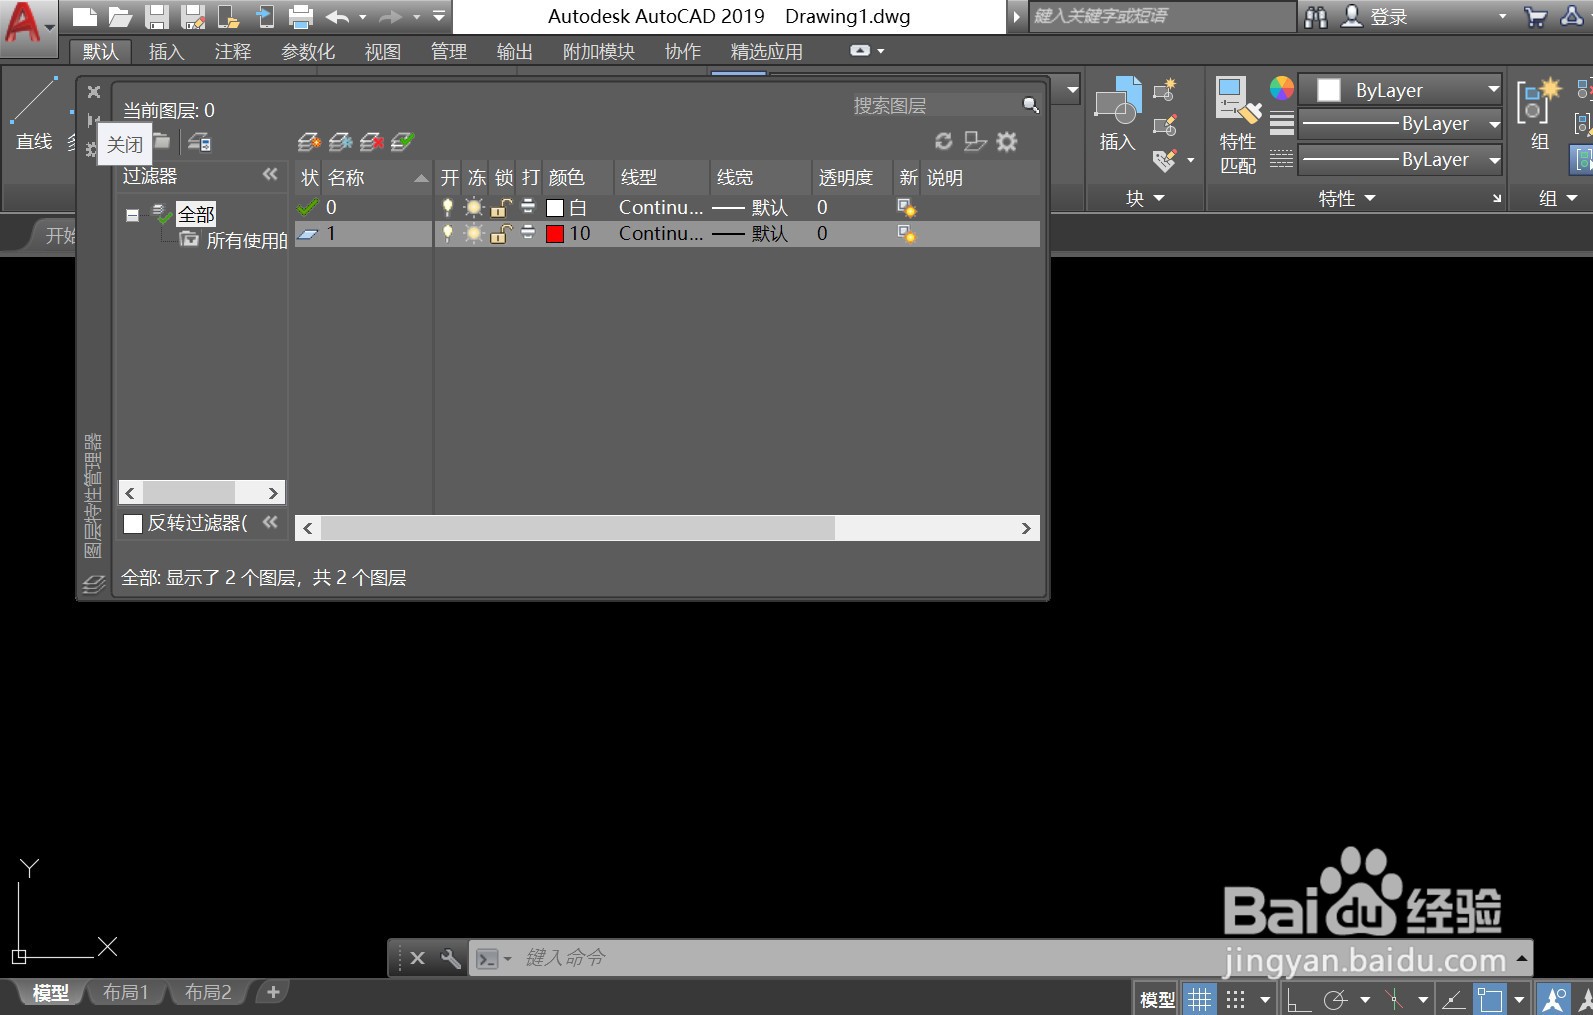Sort layers by the Name (名称) column header
Image resolution: width=1593 pixels, height=1015 pixels.
tap(376, 178)
